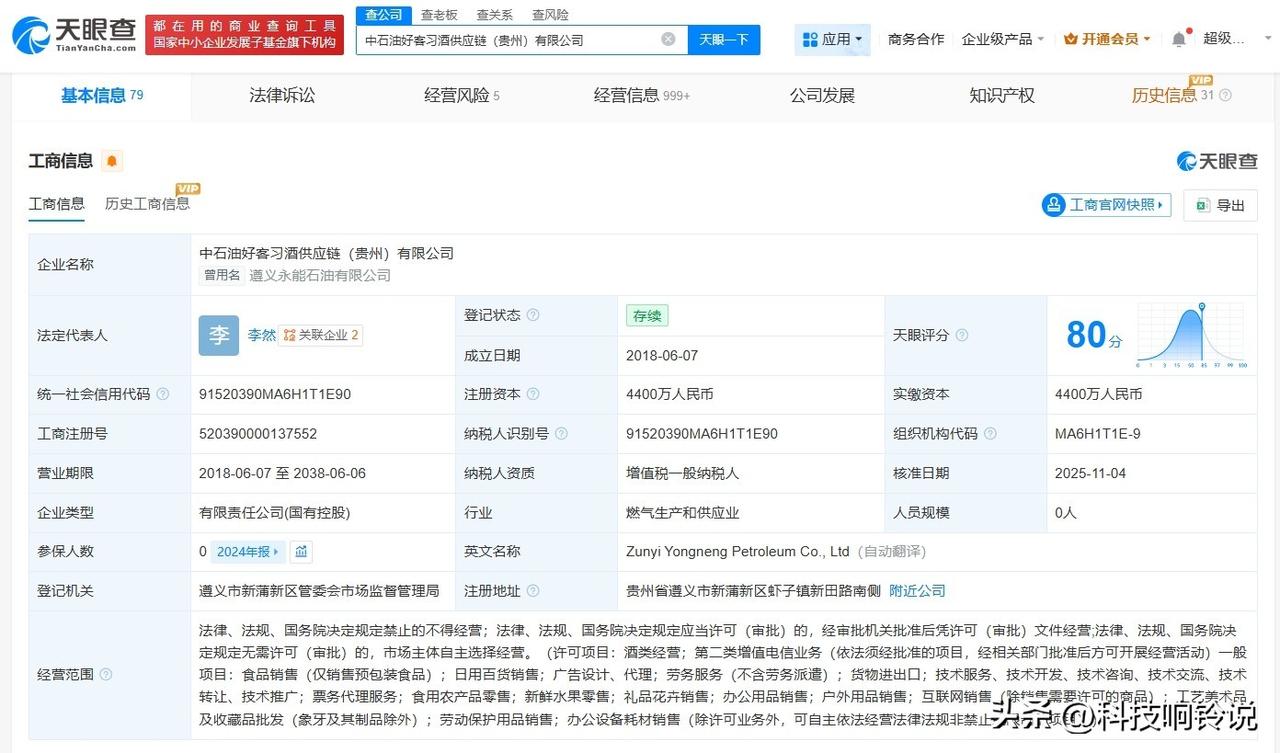Viewport: 1280px width, 753px height.
Task: Click the chart icon next to 2024年报
Action: [x=301, y=551]
